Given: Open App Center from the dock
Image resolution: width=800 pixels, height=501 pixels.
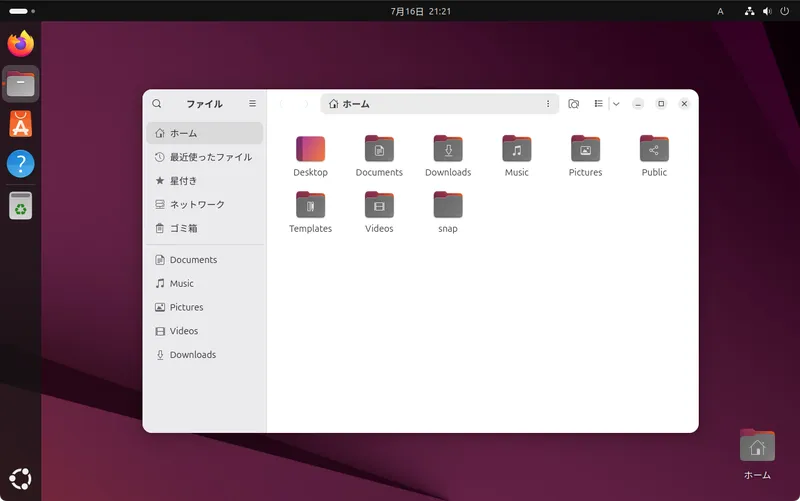Looking at the screenshot, I should pos(20,124).
